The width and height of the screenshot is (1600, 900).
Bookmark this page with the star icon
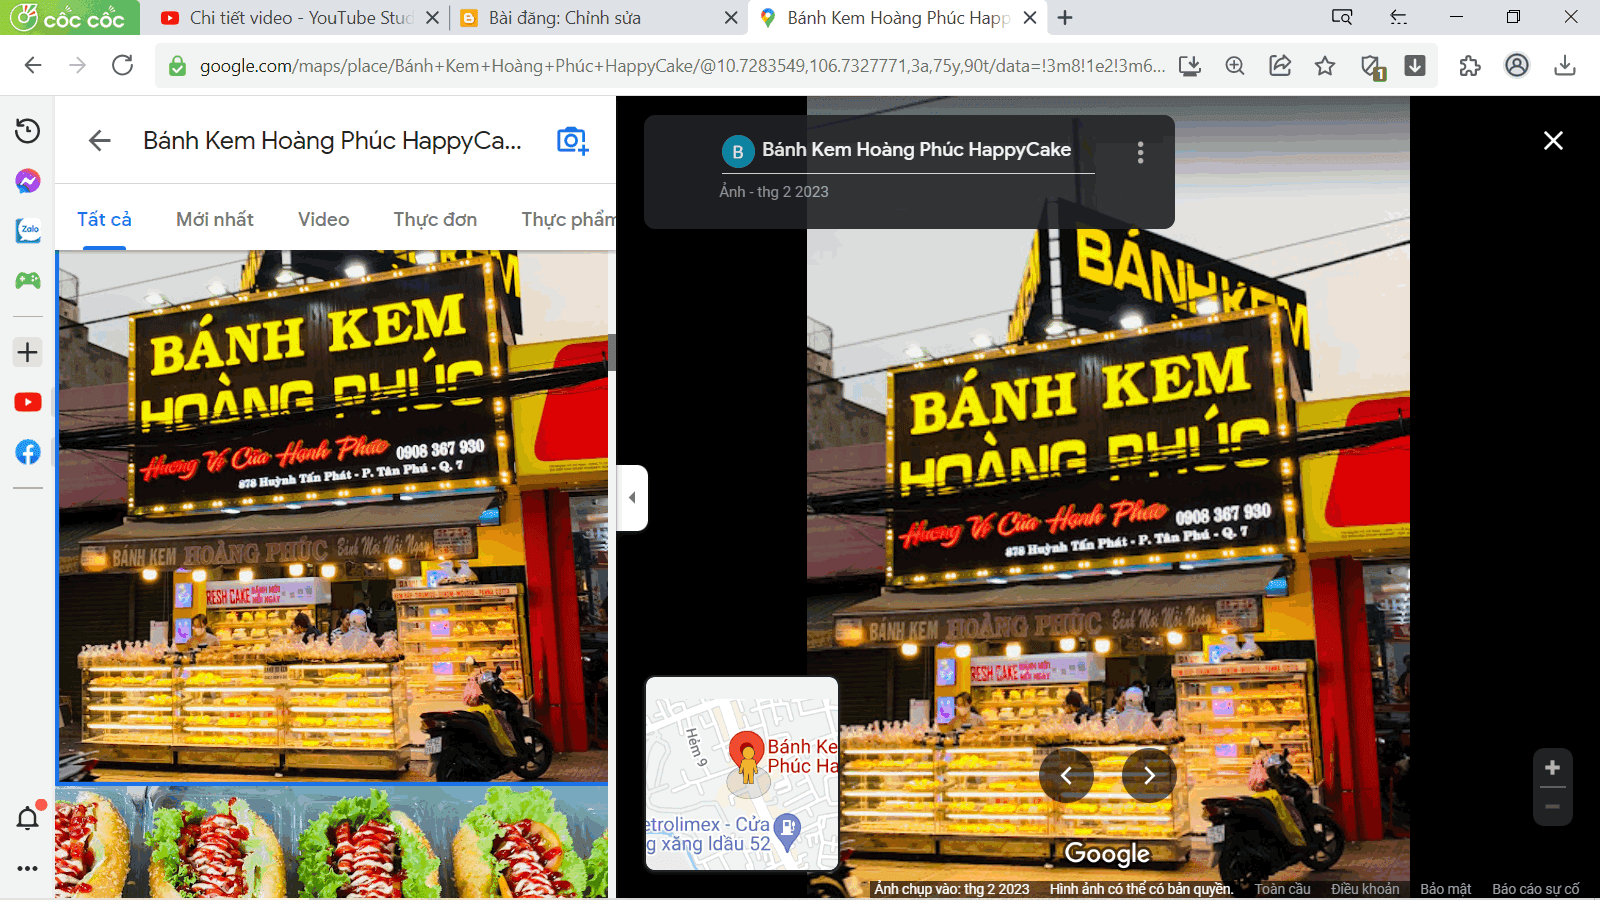point(1325,66)
